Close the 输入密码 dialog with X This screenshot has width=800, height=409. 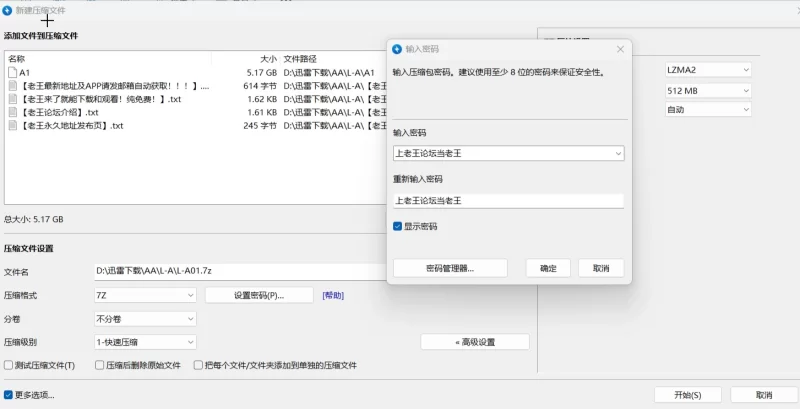620,48
